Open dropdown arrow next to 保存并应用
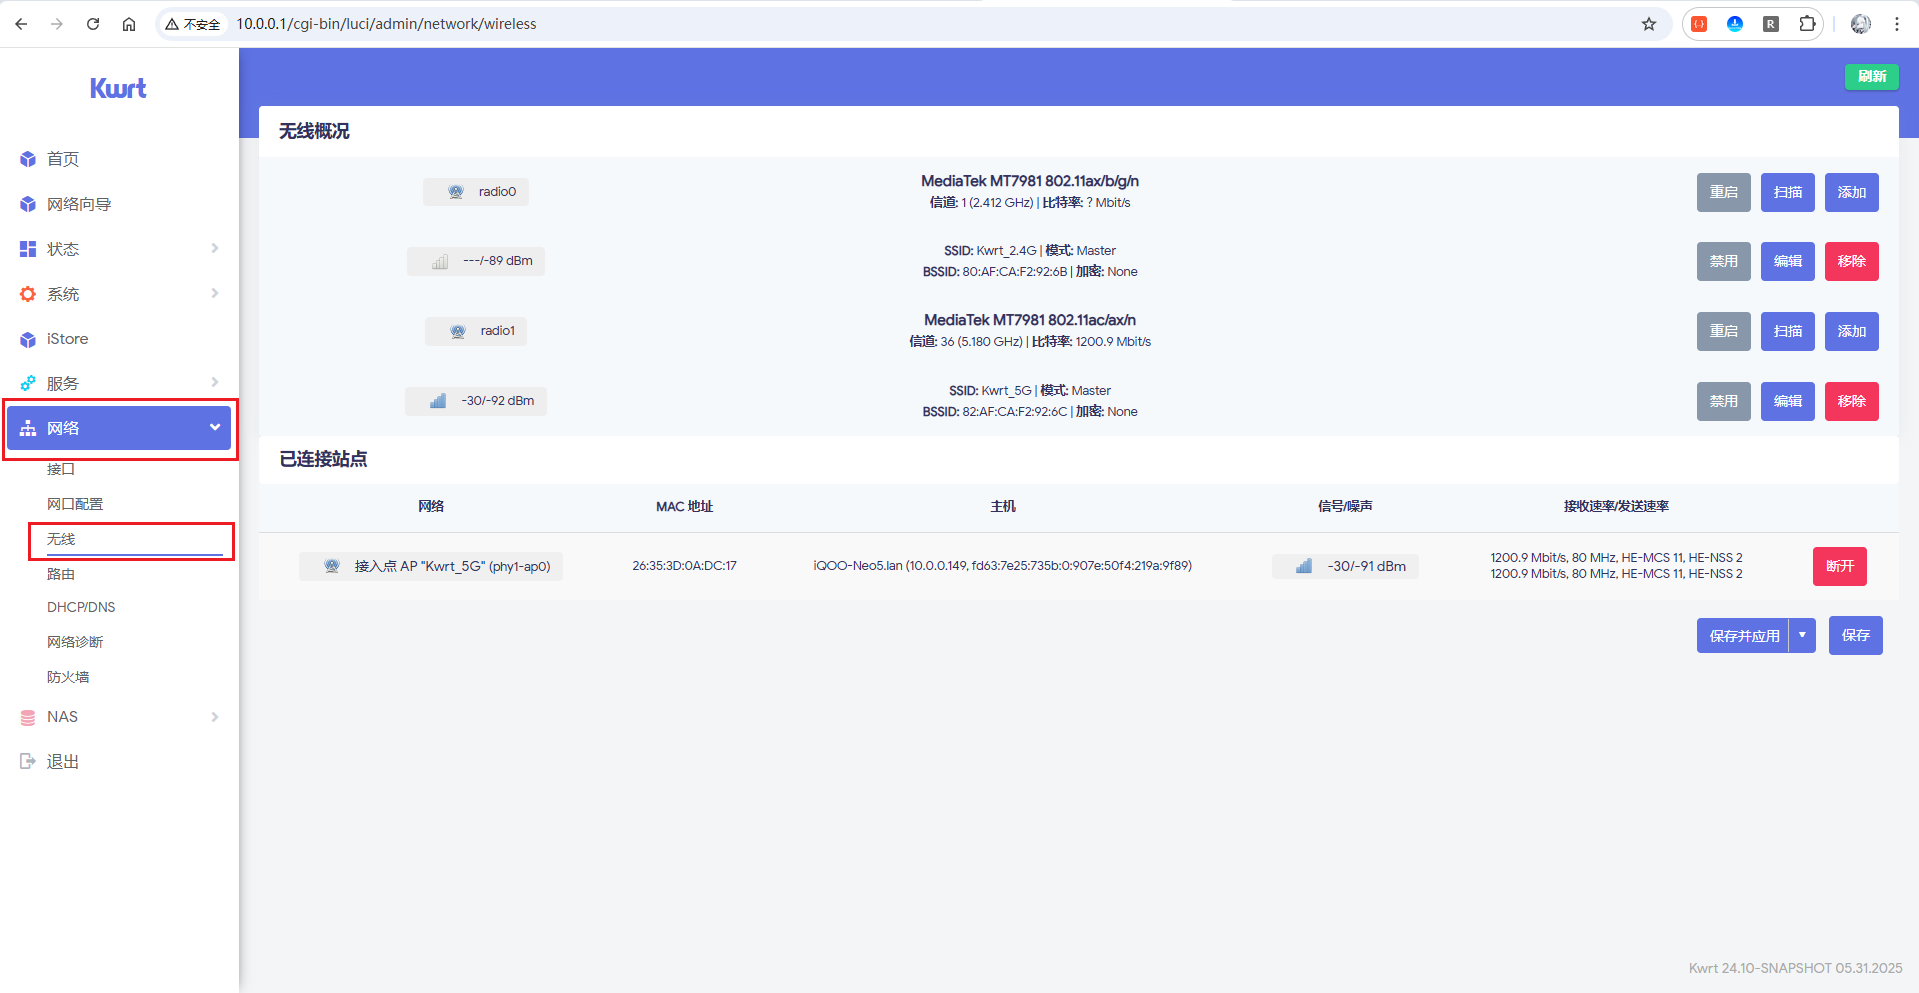1919x993 pixels. click(x=1802, y=635)
